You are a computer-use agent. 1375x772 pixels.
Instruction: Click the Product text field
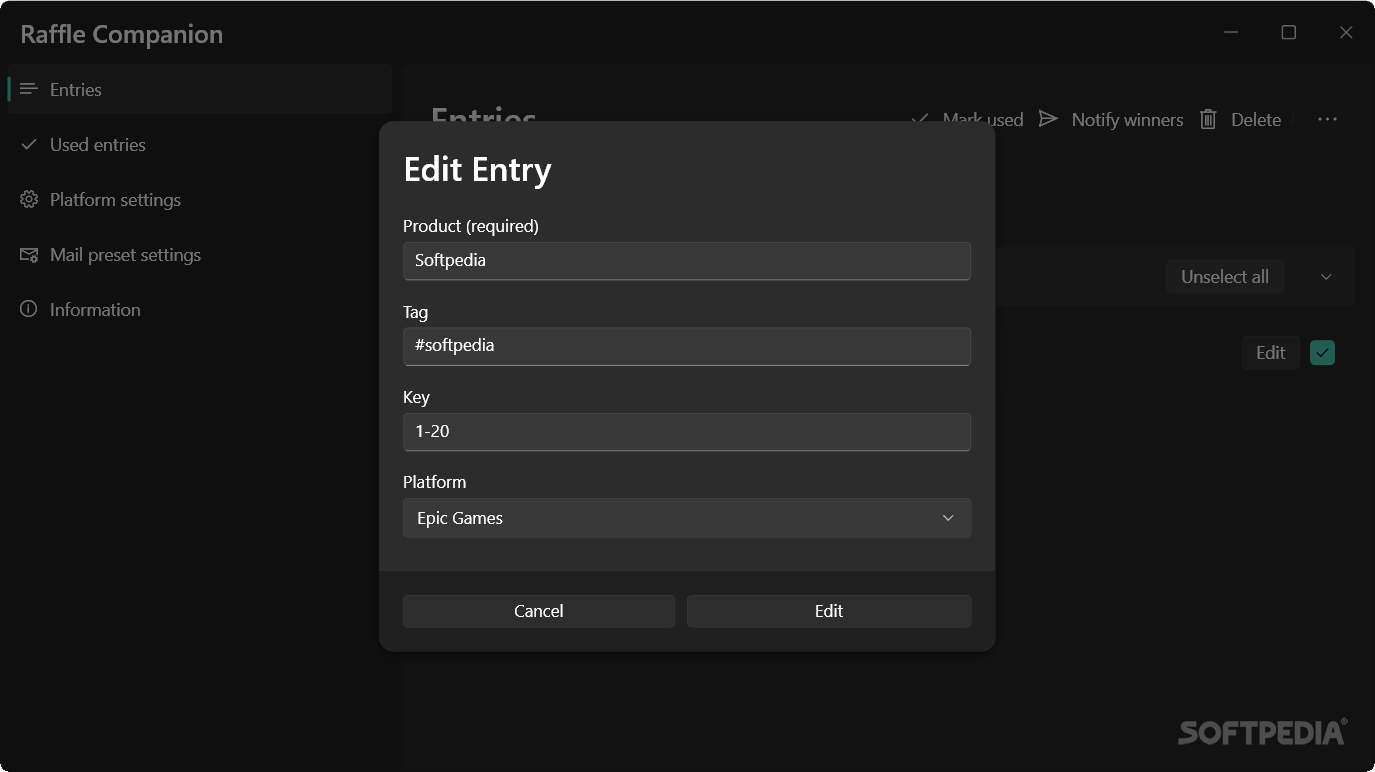click(x=687, y=260)
